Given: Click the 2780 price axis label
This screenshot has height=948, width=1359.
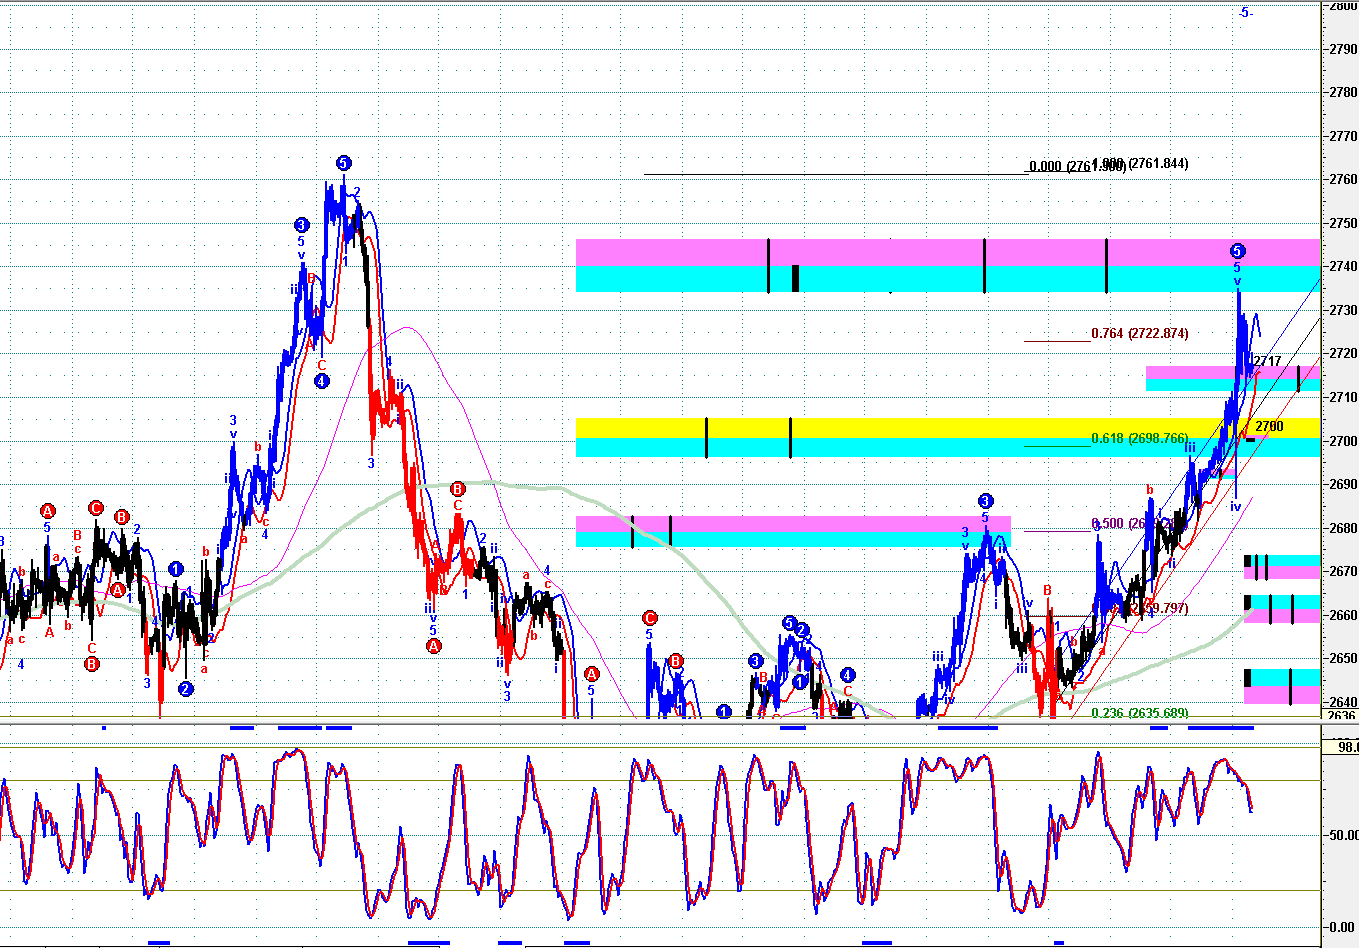Looking at the screenshot, I should point(1342,92).
